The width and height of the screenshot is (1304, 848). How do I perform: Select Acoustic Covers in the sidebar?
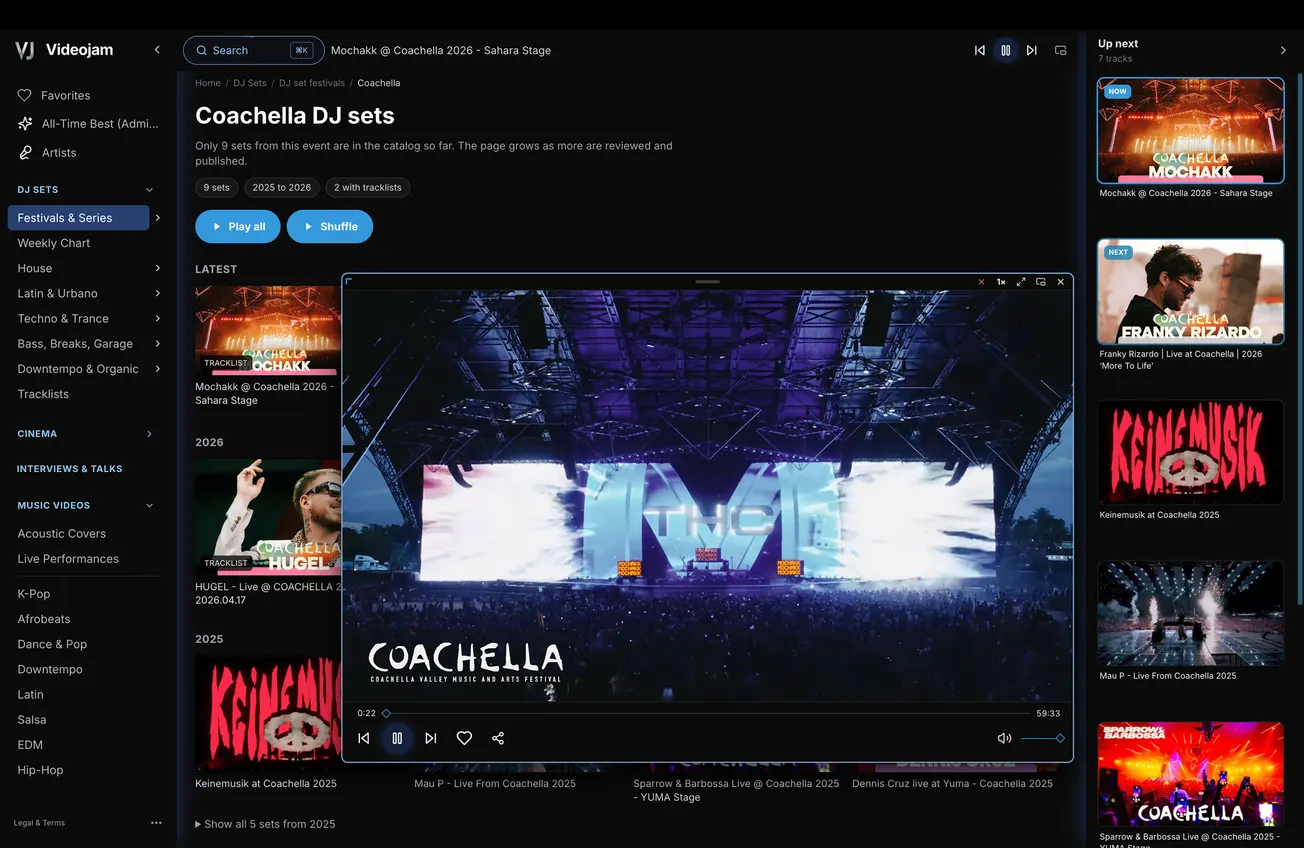click(62, 534)
